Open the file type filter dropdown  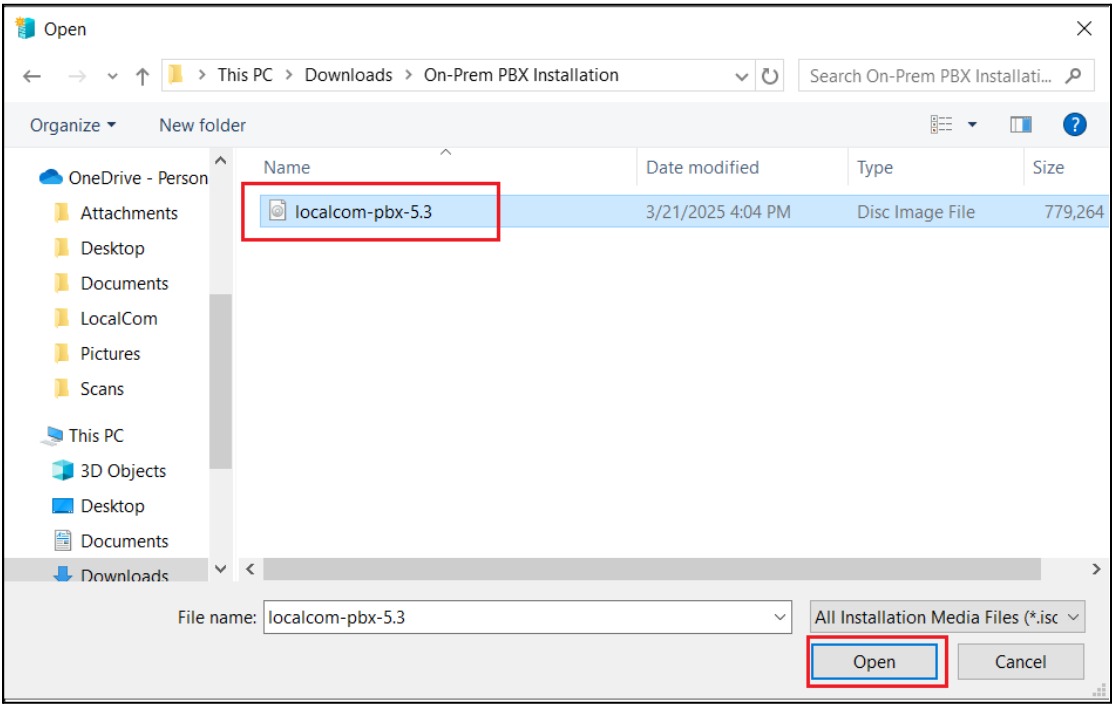[x=946, y=618]
